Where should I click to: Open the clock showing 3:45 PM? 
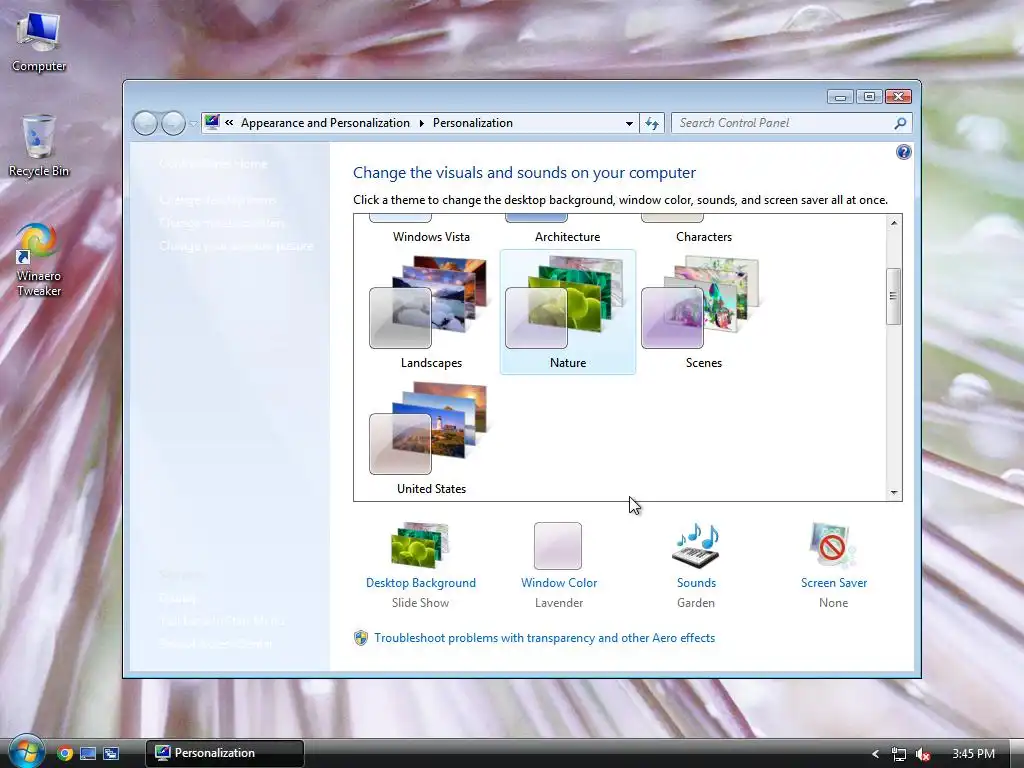[x=973, y=754]
